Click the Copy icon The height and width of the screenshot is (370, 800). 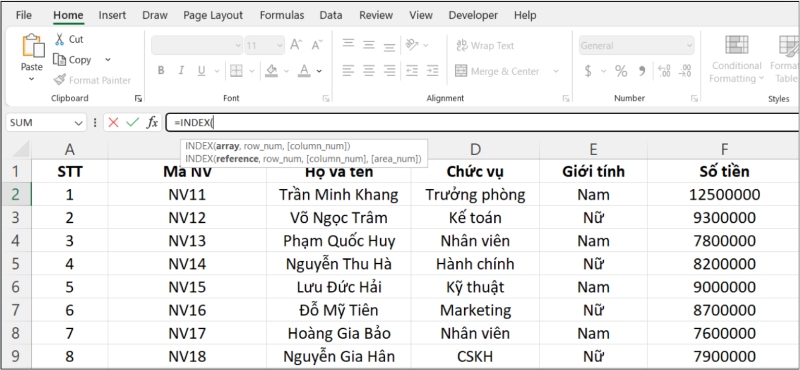pos(60,60)
